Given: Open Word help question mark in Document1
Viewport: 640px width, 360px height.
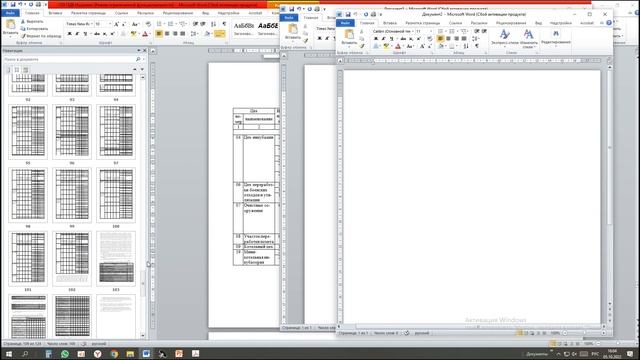Looking at the screenshot, I should (x=609, y=23).
